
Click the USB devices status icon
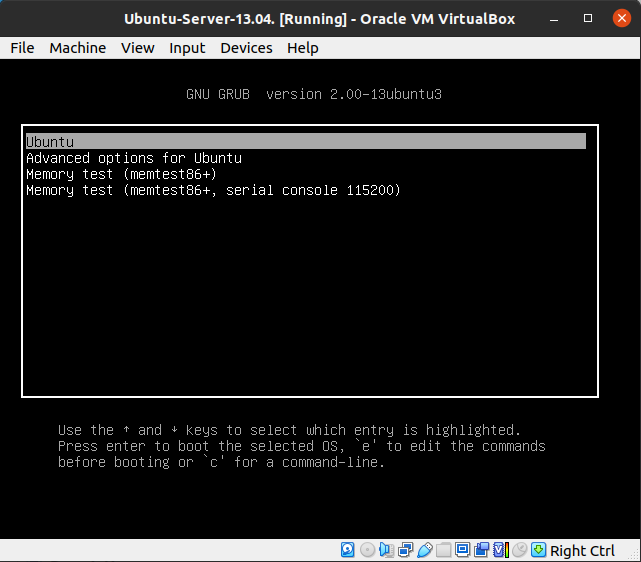pyautogui.click(x=424, y=550)
